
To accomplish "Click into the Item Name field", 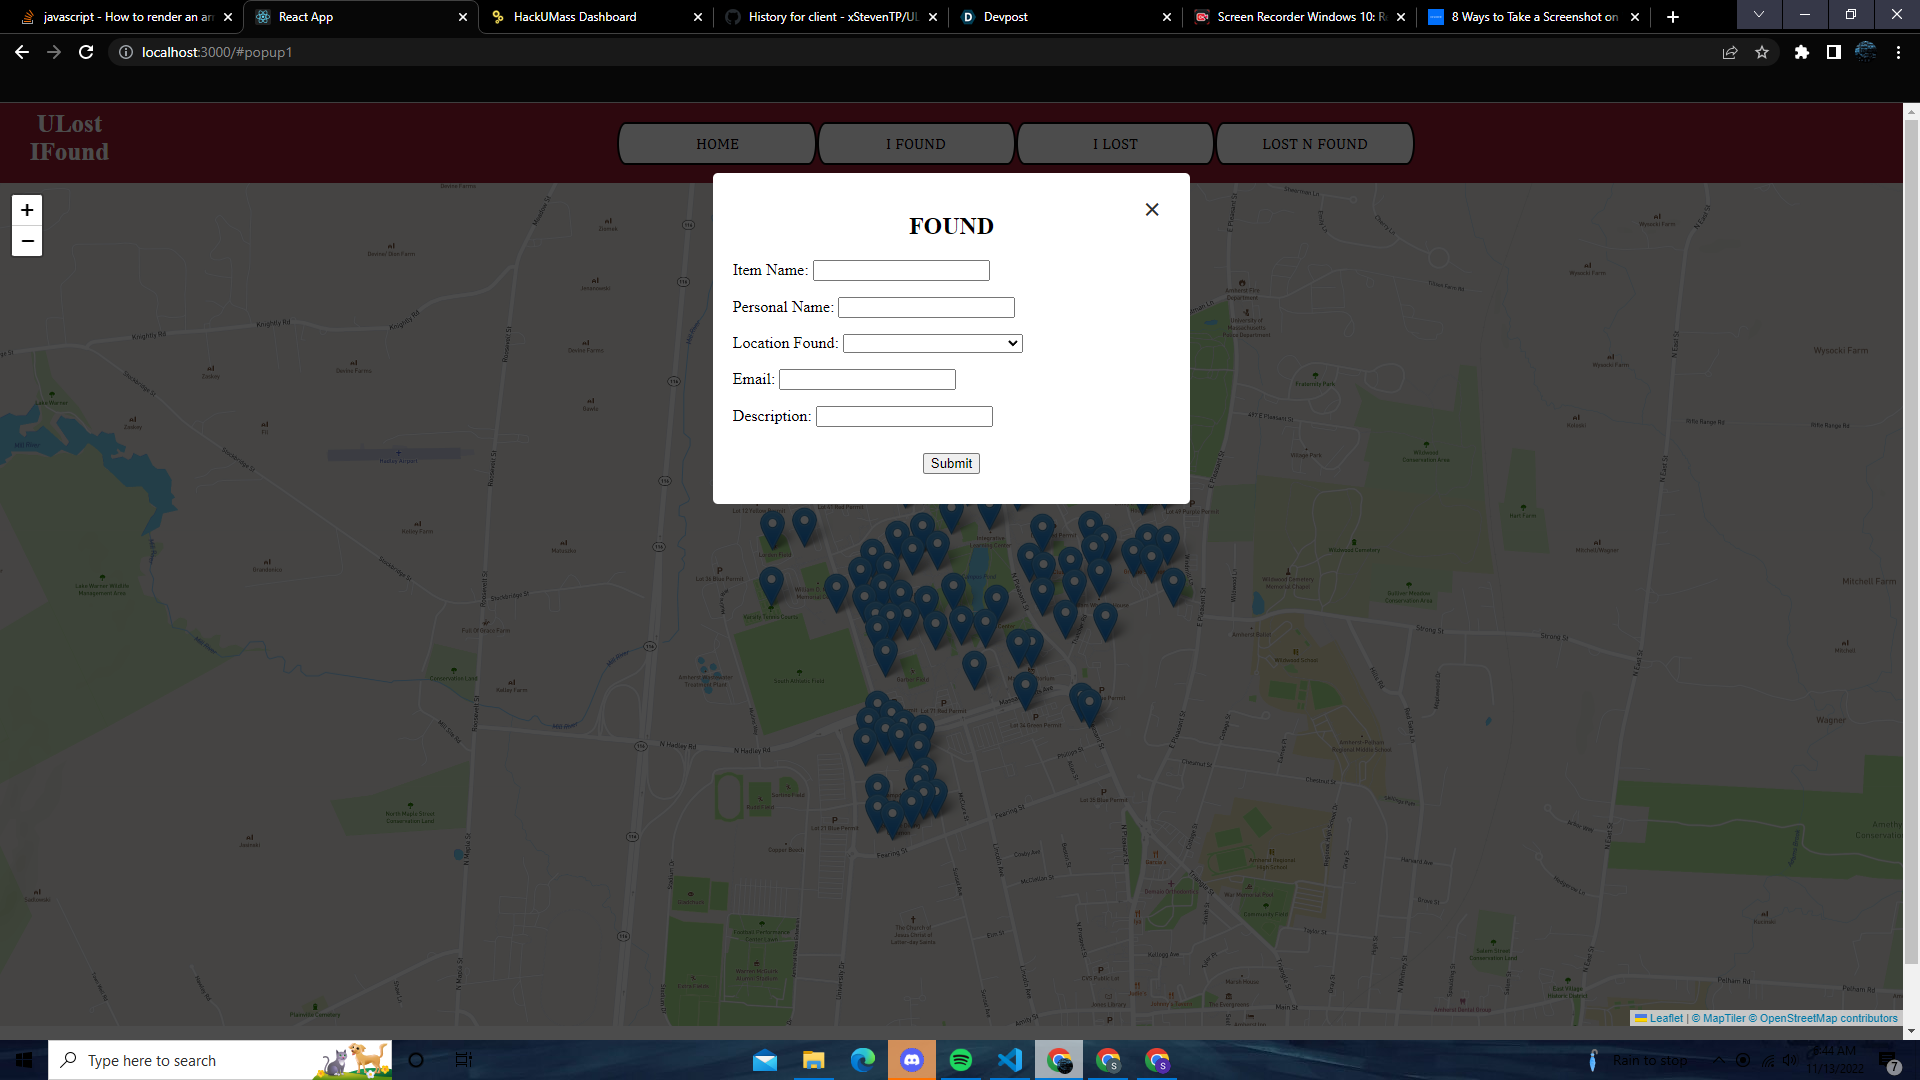I will pos(901,270).
